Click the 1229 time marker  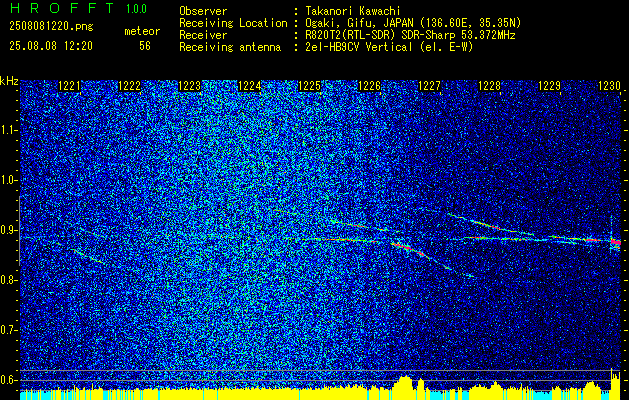pos(549,85)
